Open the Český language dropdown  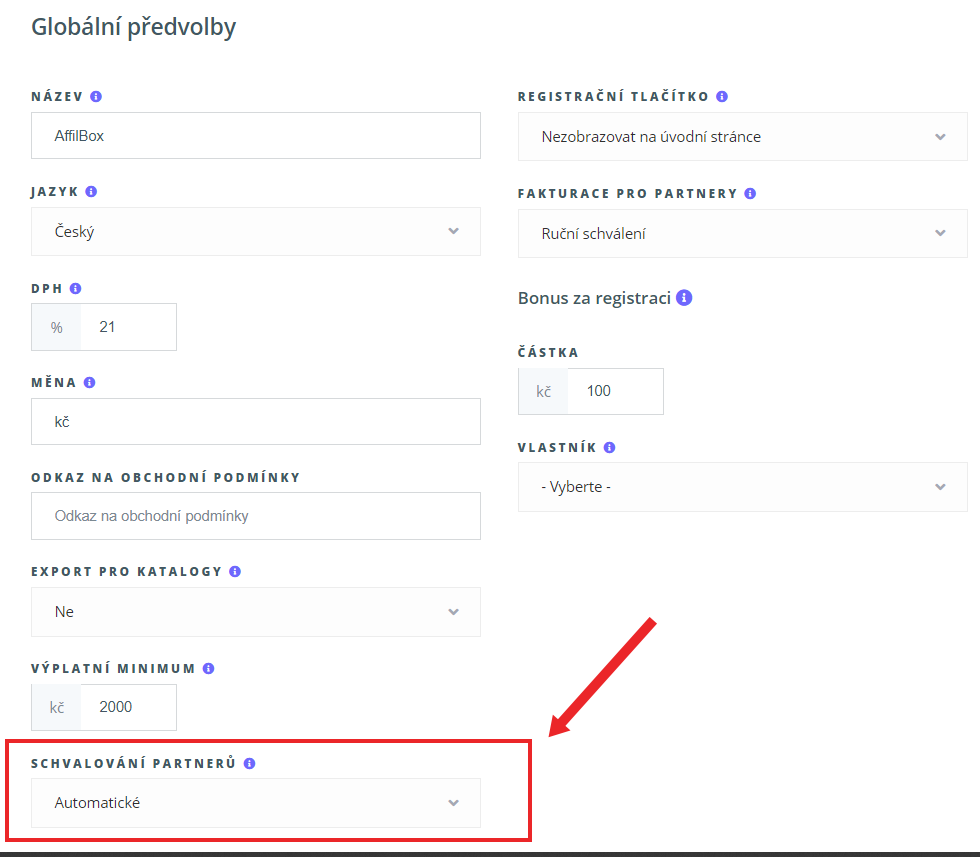point(256,231)
